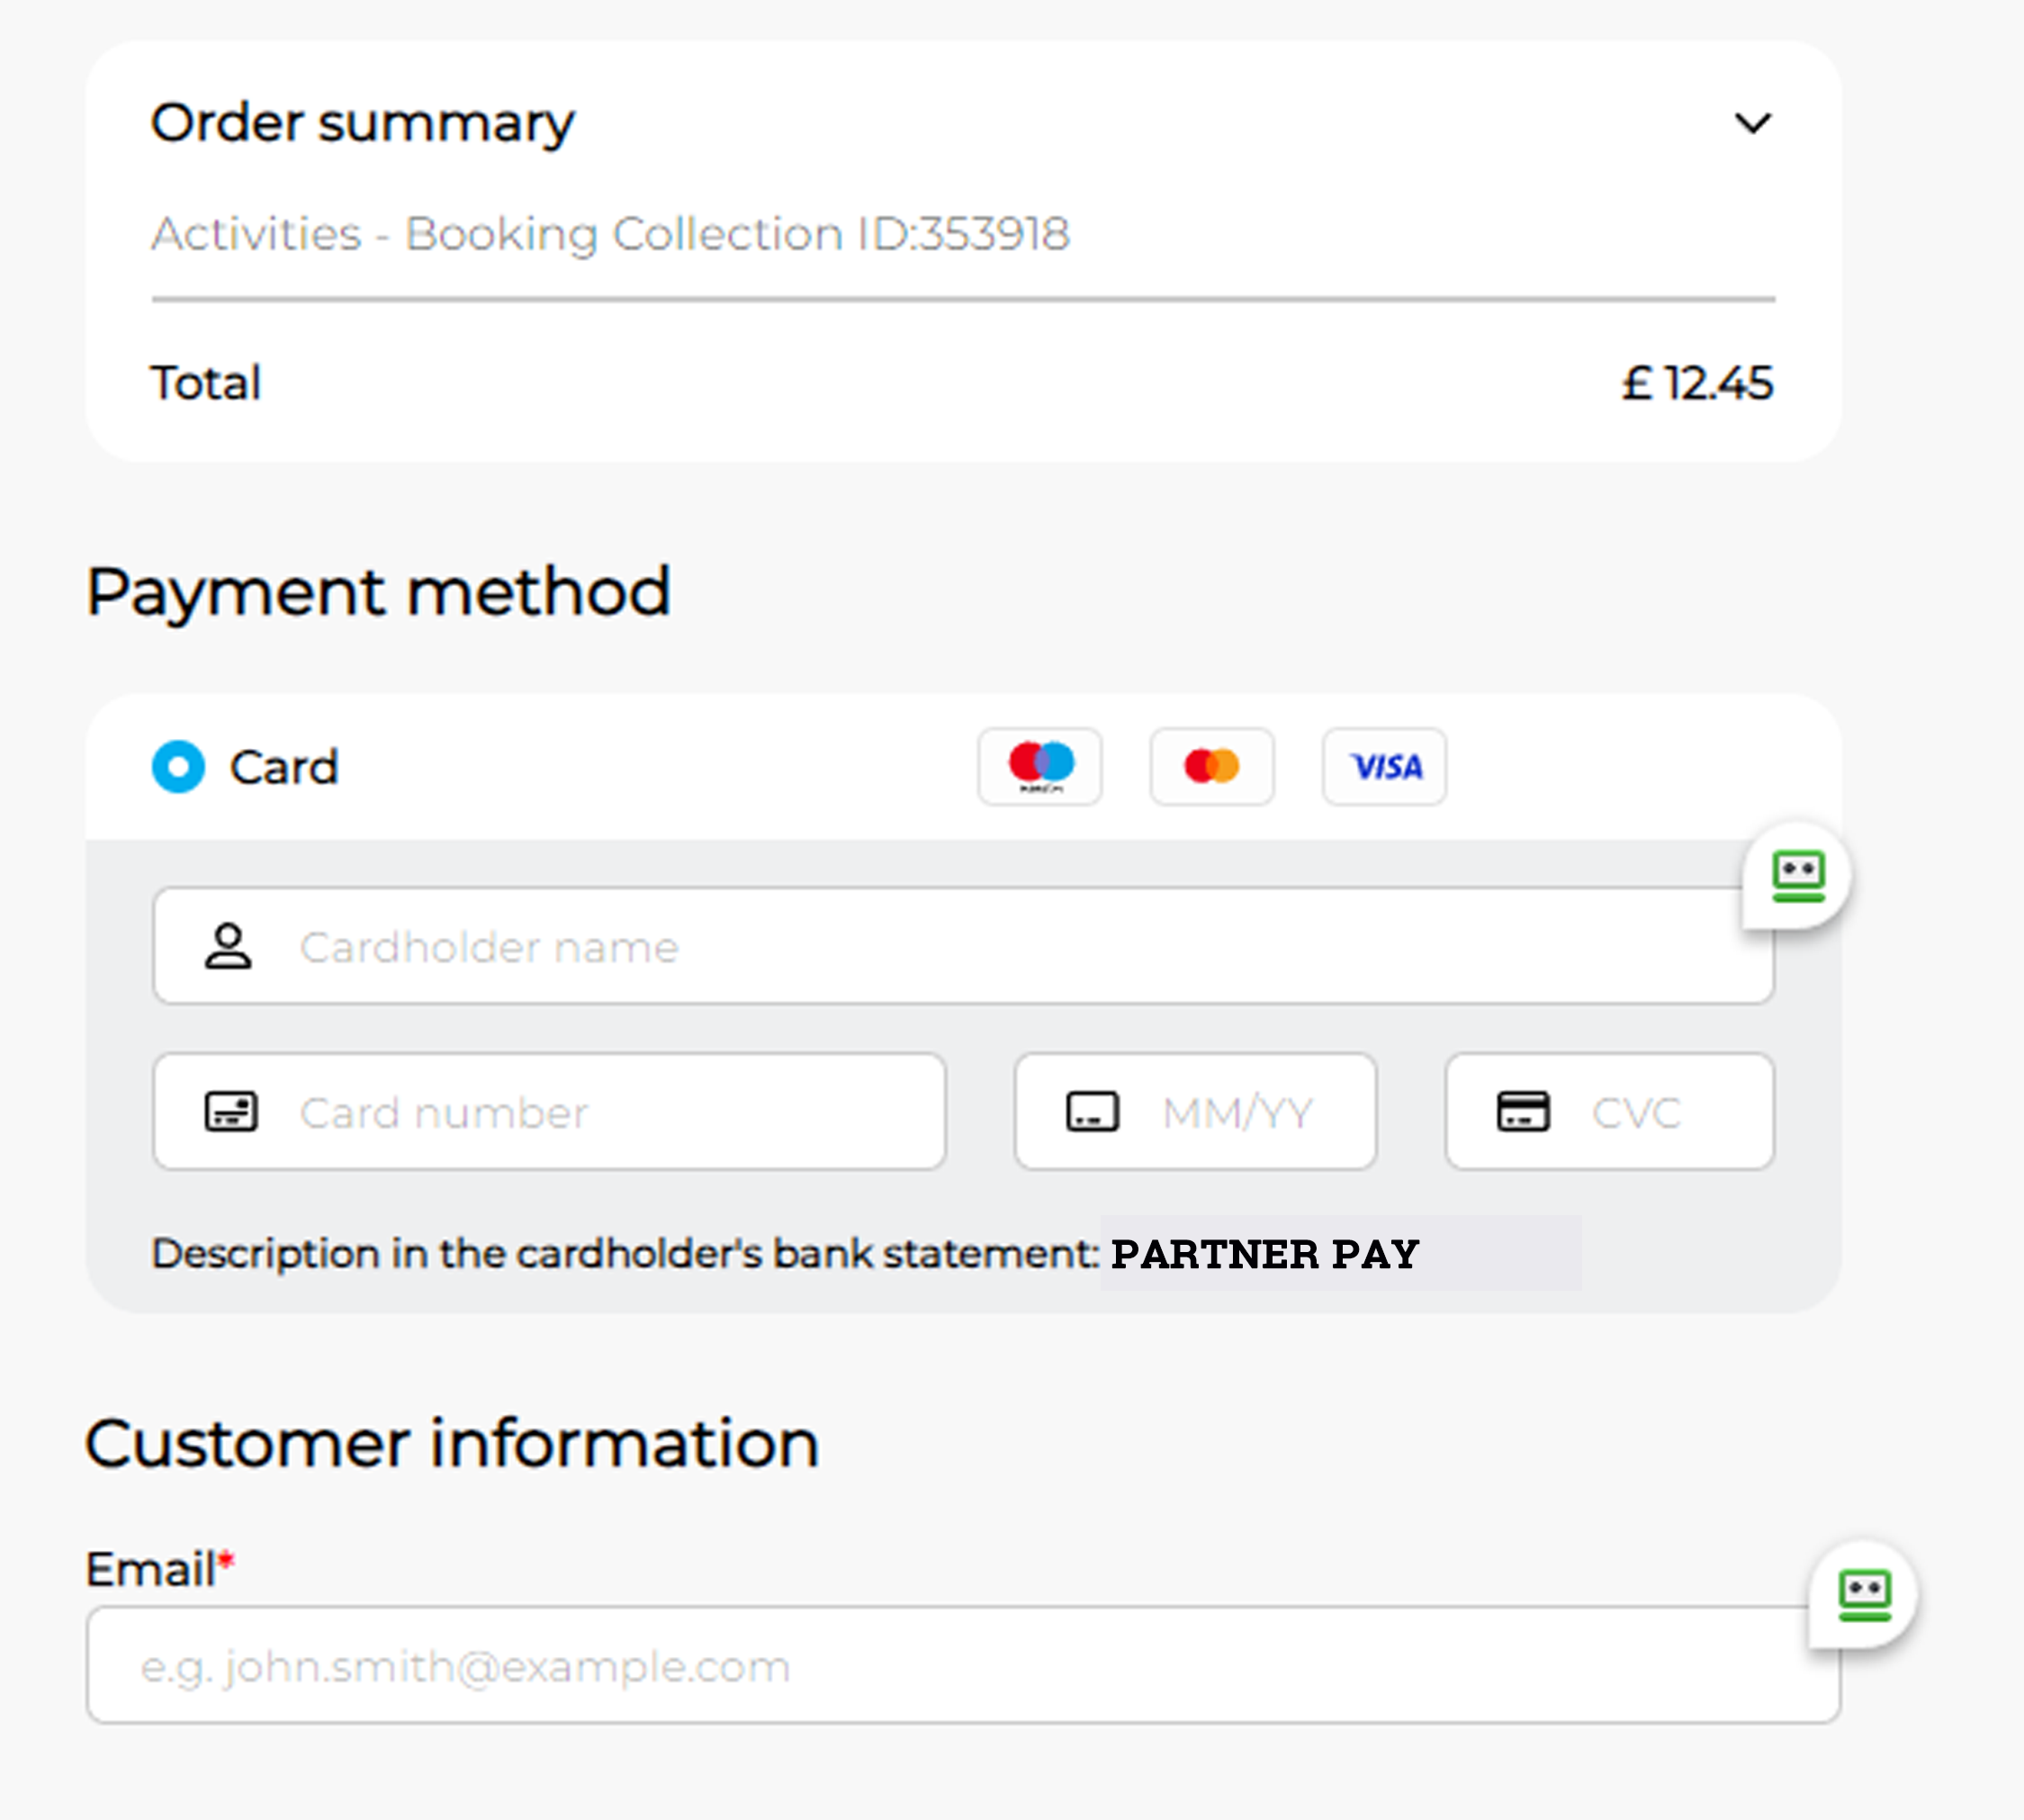The width and height of the screenshot is (2024, 1820).
Task: Collapse the Order summary chevron
Action: (x=1752, y=123)
